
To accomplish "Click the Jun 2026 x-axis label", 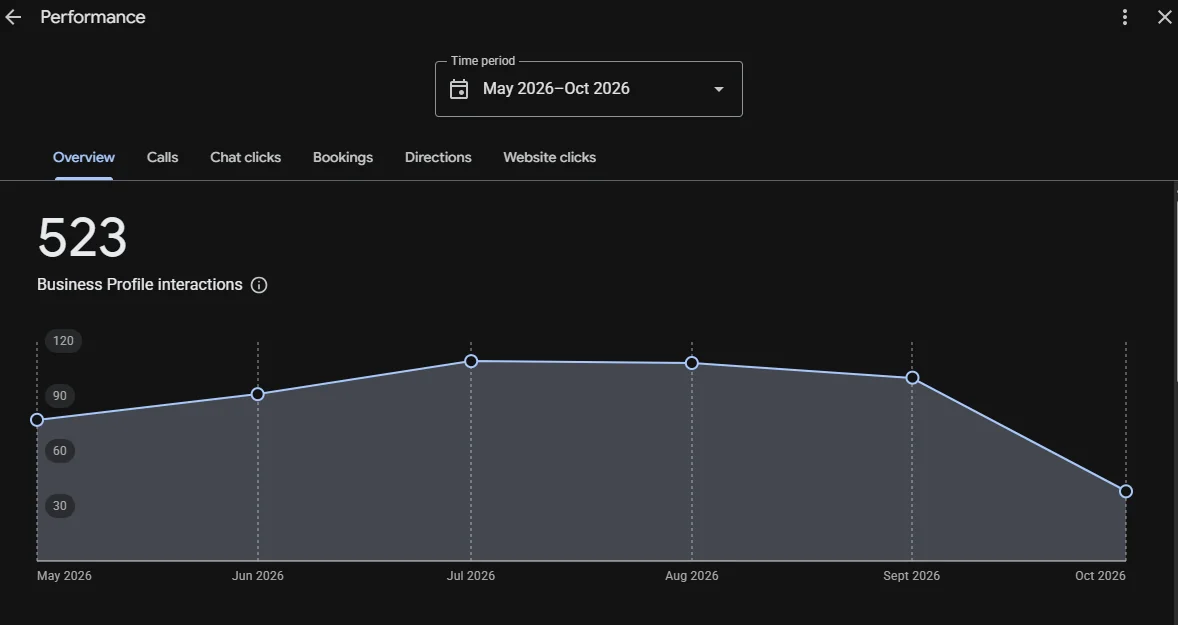I will tap(258, 575).
